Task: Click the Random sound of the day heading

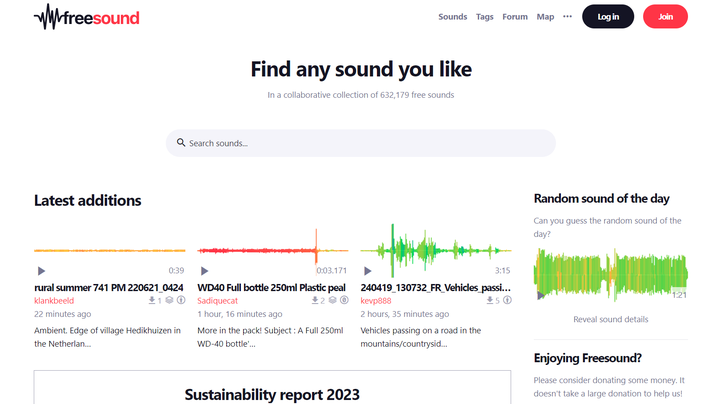Action: coord(602,199)
